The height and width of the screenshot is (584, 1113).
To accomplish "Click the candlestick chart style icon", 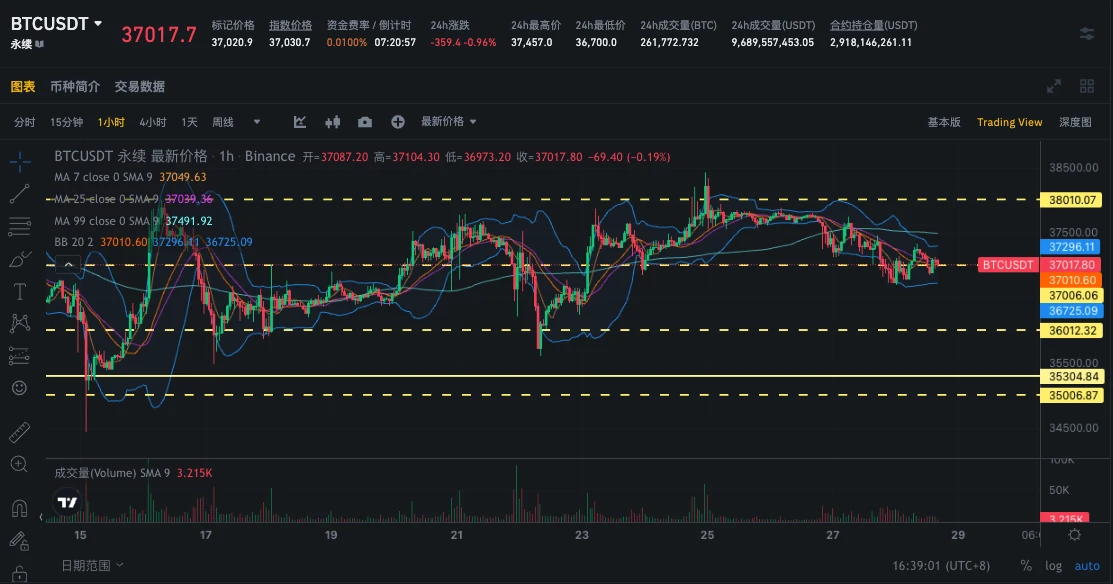I will point(333,122).
